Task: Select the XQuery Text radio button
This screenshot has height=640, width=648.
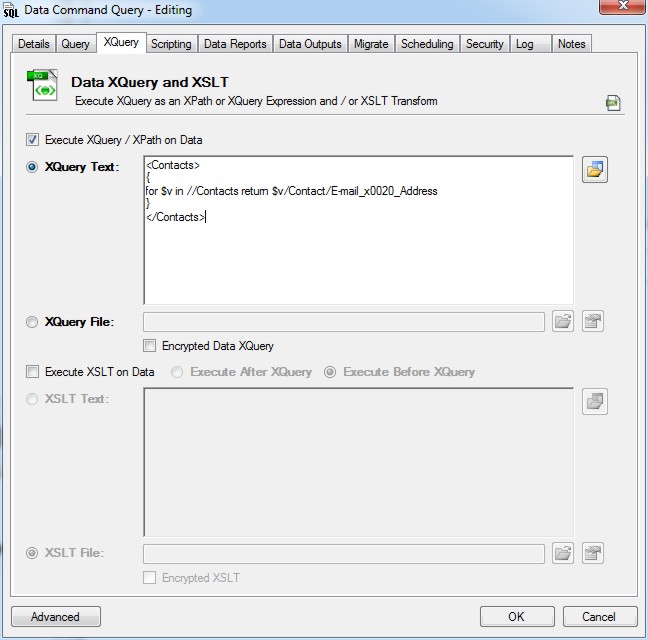Action: tap(33, 167)
